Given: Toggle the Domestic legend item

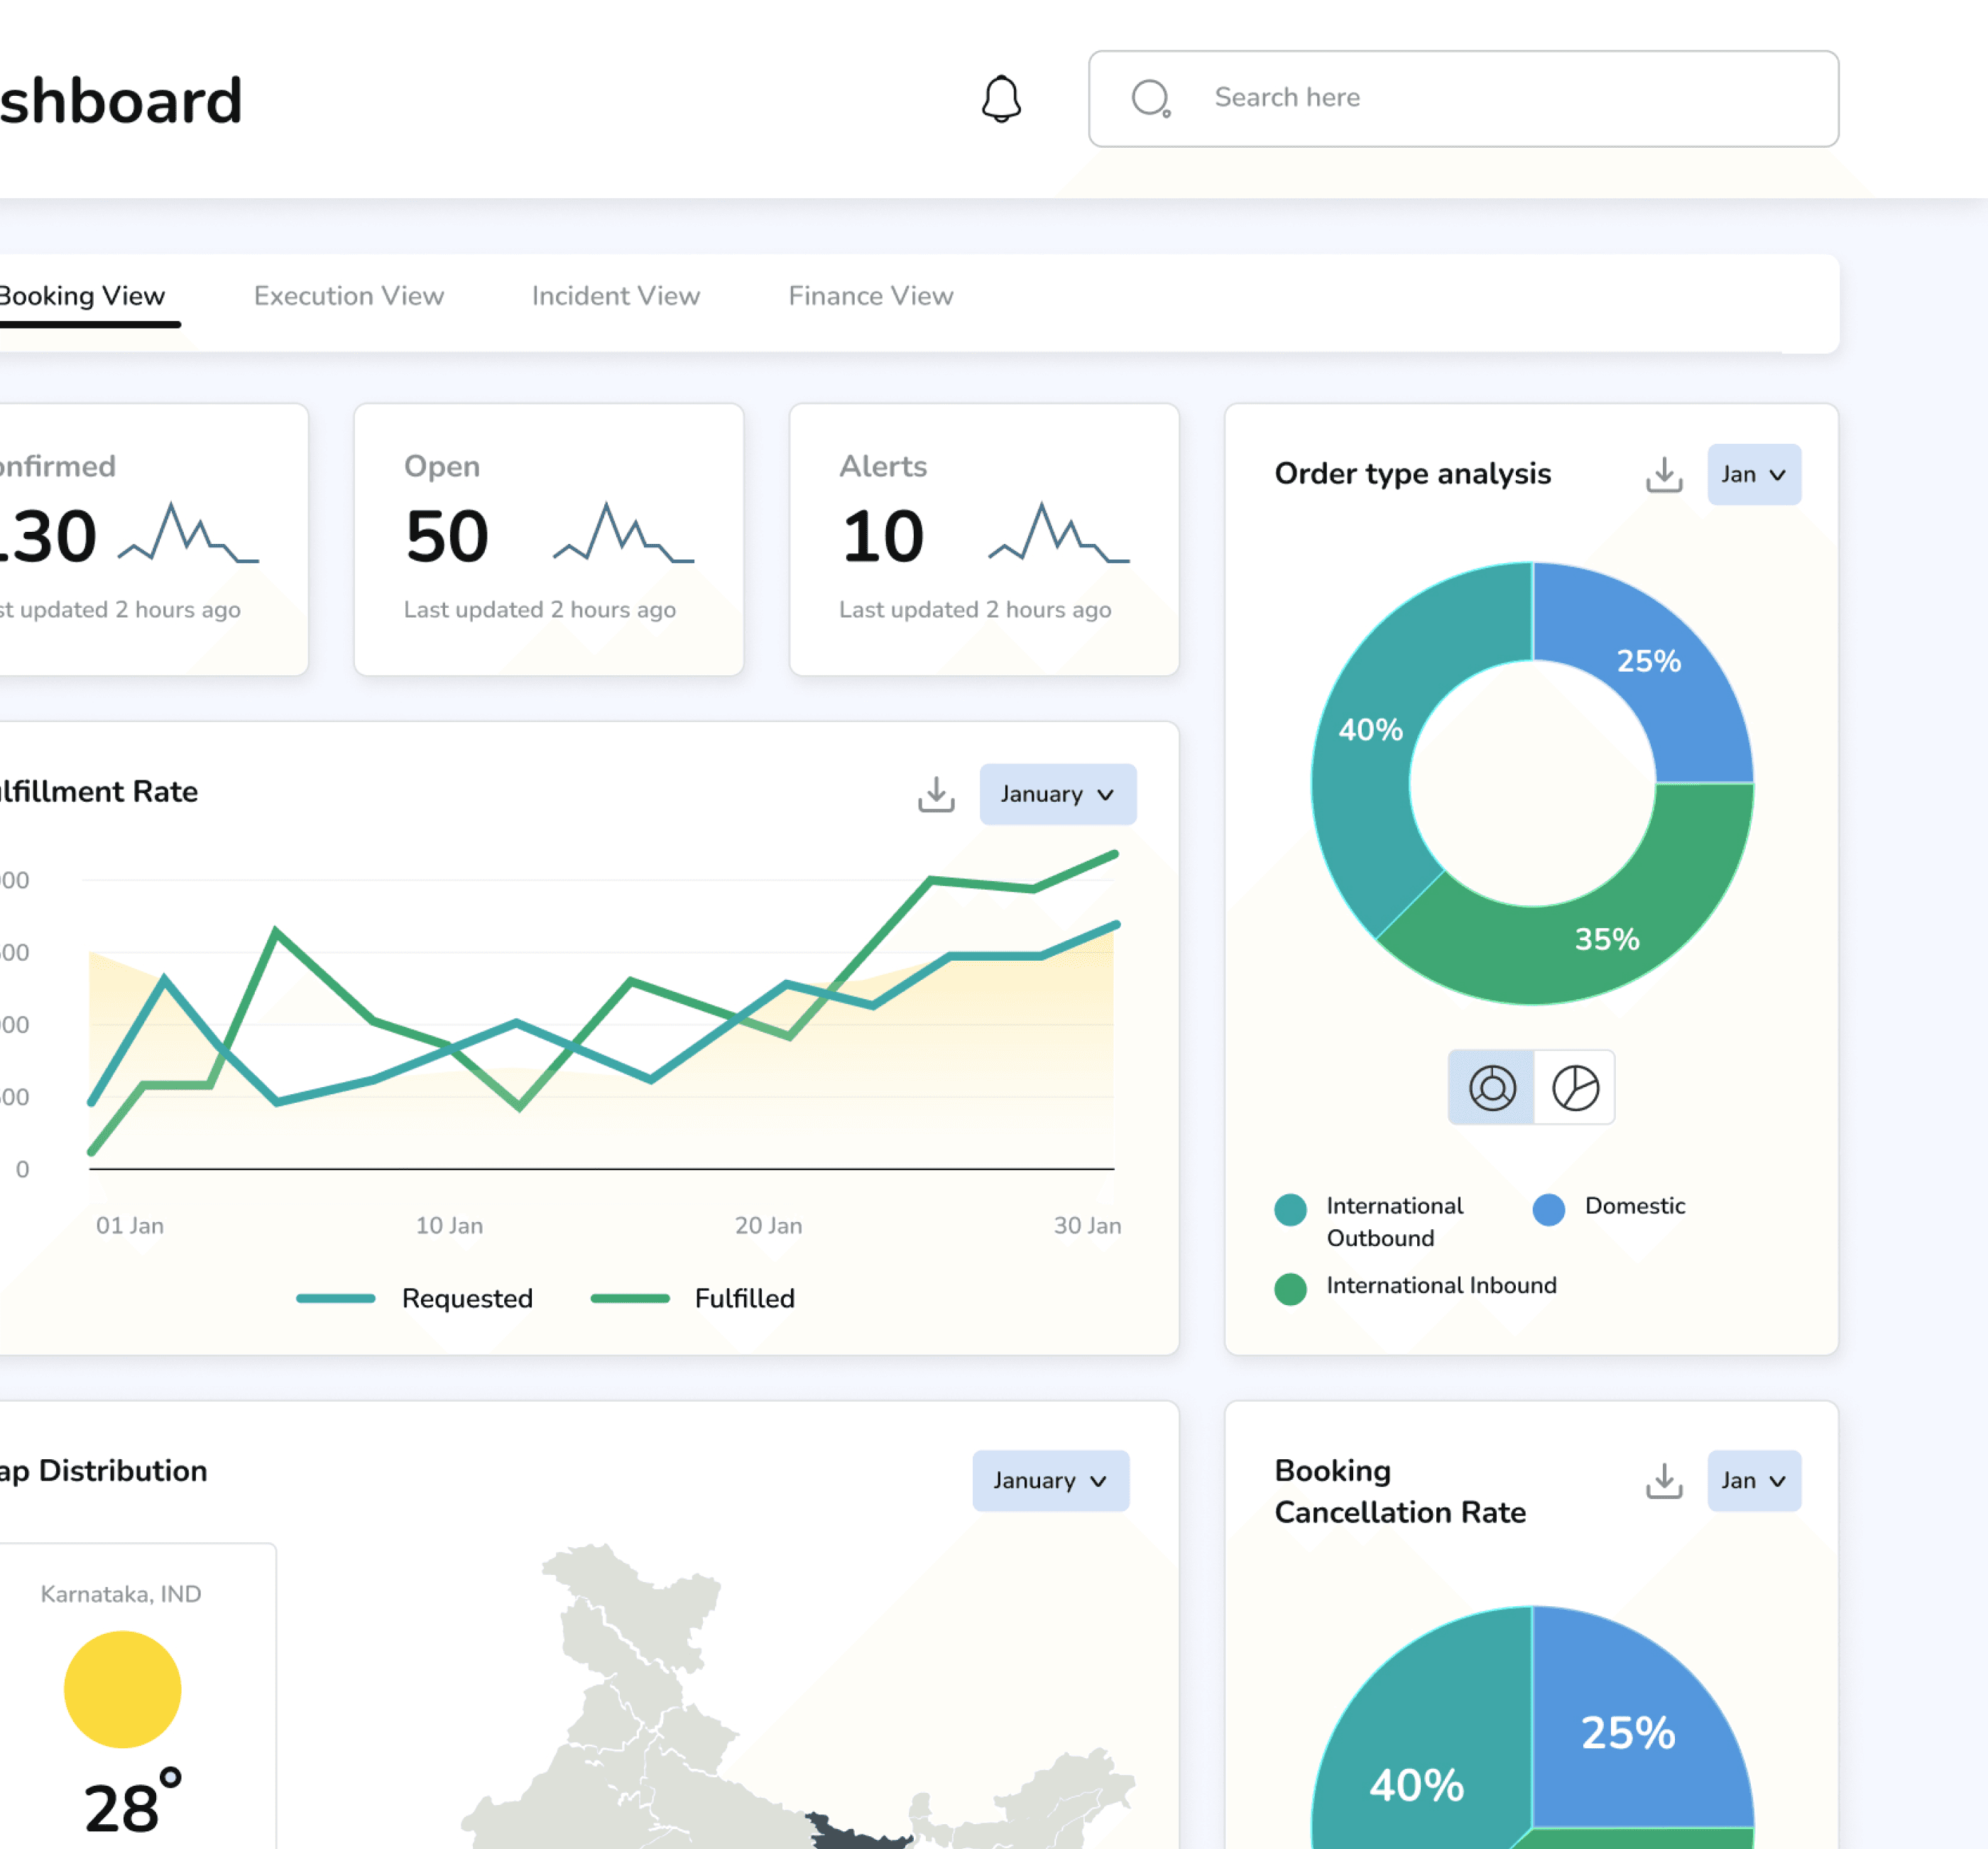Looking at the screenshot, I should [1634, 1206].
